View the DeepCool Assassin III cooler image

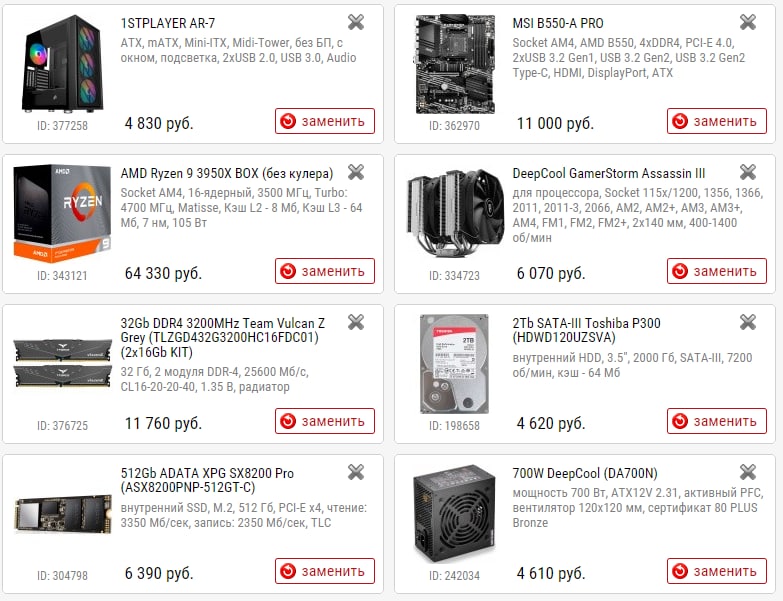tap(454, 214)
